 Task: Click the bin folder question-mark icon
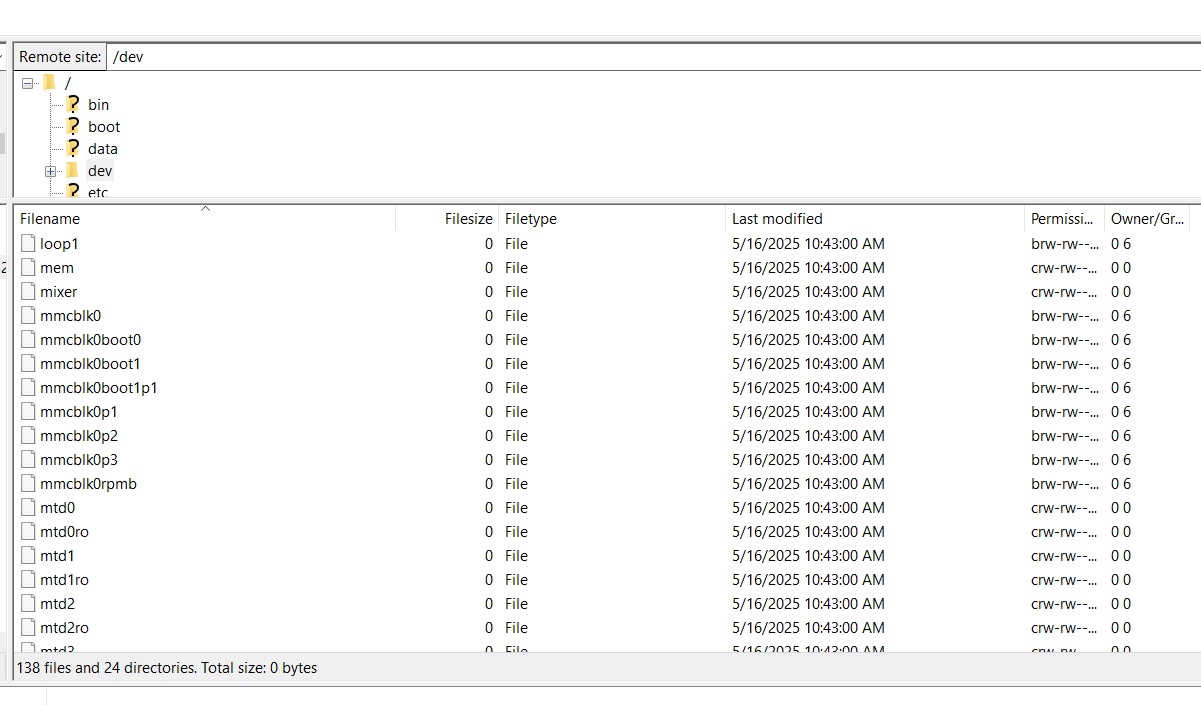coord(72,104)
